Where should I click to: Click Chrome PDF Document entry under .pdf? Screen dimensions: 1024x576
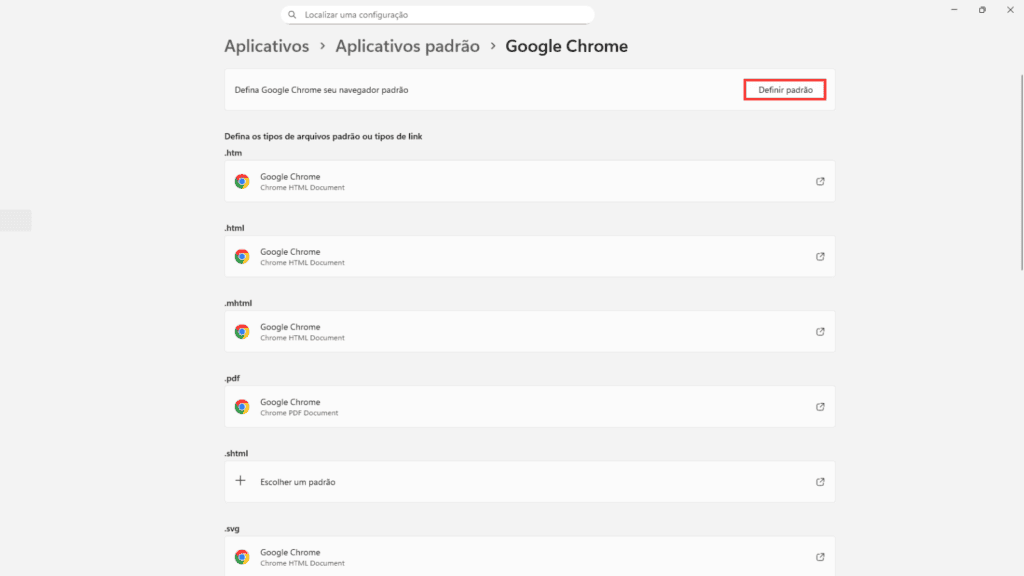pos(530,406)
